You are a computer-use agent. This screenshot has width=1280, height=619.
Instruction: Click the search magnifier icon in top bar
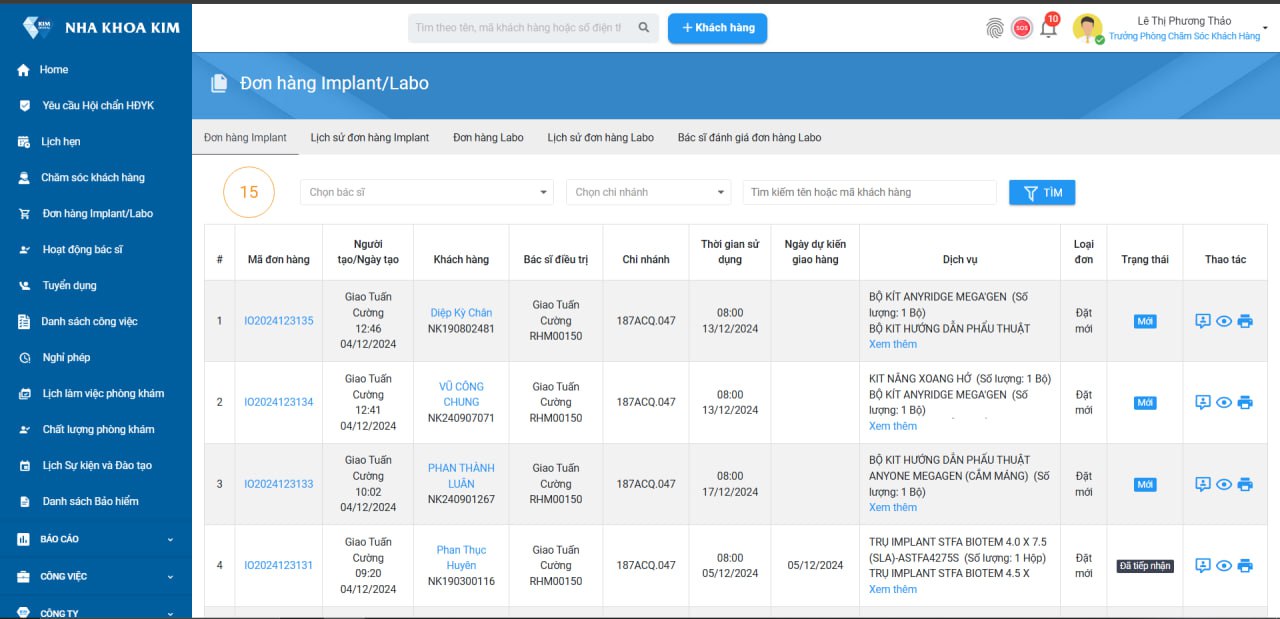point(645,28)
